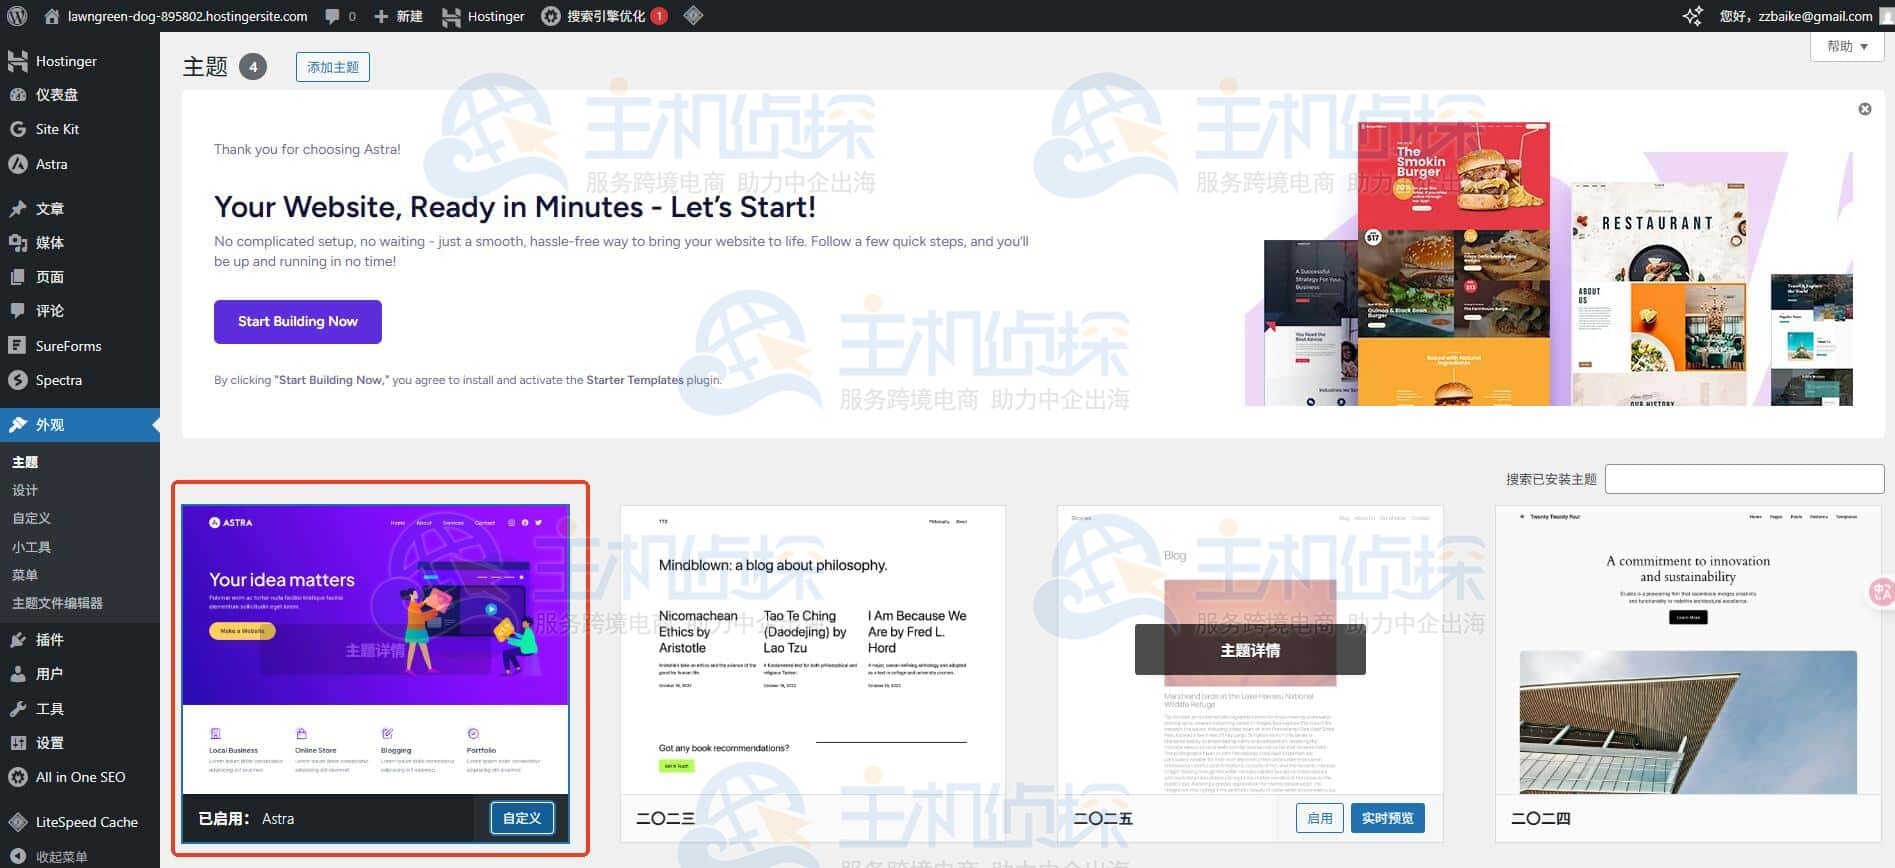
Task: Click the SureForms sidebar icon
Action: click(x=17, y=346)
